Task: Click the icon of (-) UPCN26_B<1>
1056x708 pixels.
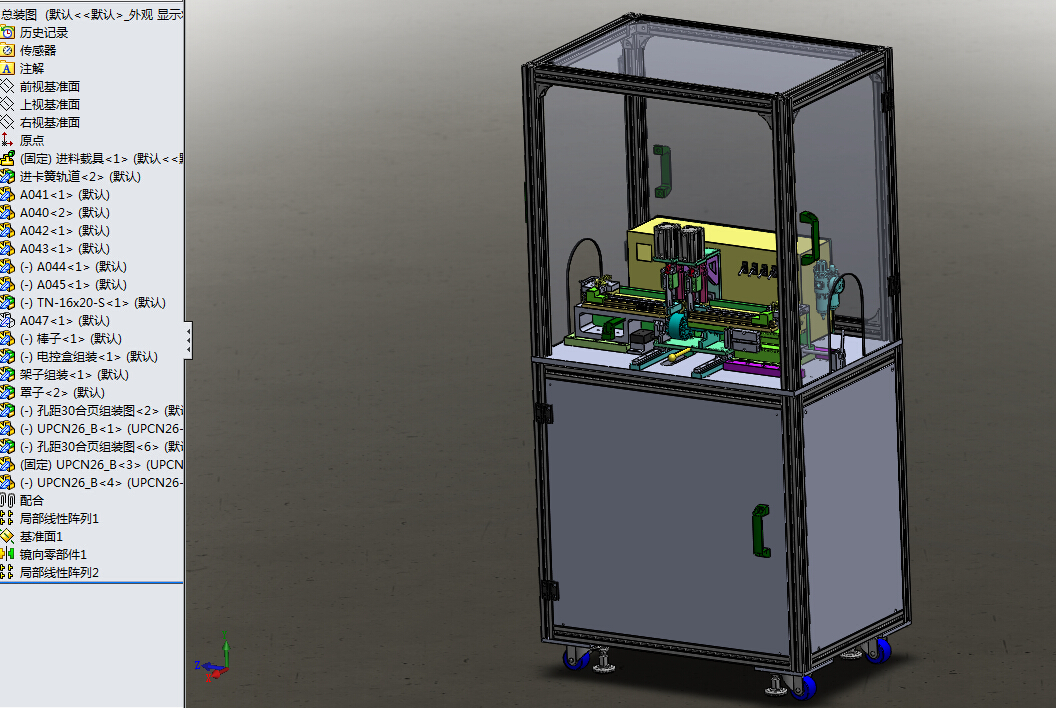Action: coord(7,428)
